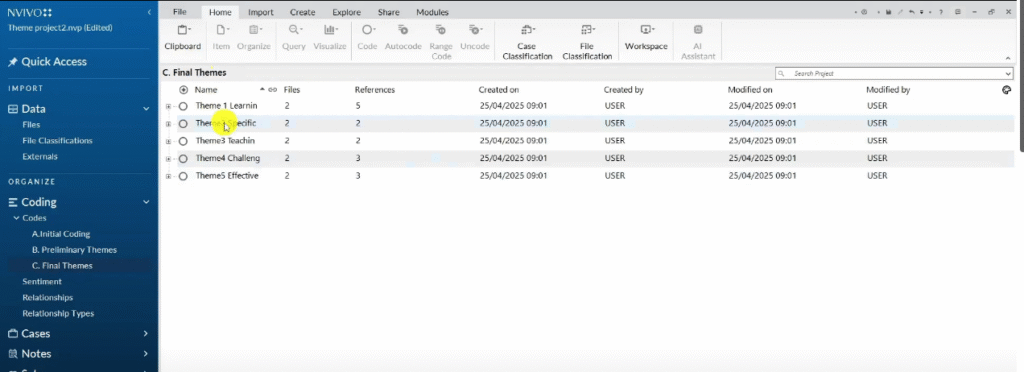The width and height of the screenshot is (1024, 372).
Task: Open File Classifications in sidebar
Action: [57, 140]
